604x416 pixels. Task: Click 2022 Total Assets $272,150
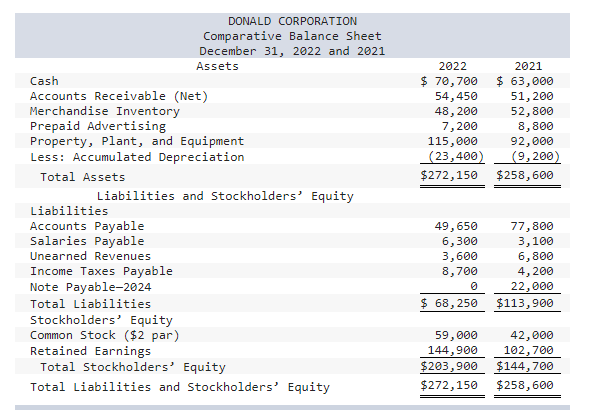coord(449,175)
